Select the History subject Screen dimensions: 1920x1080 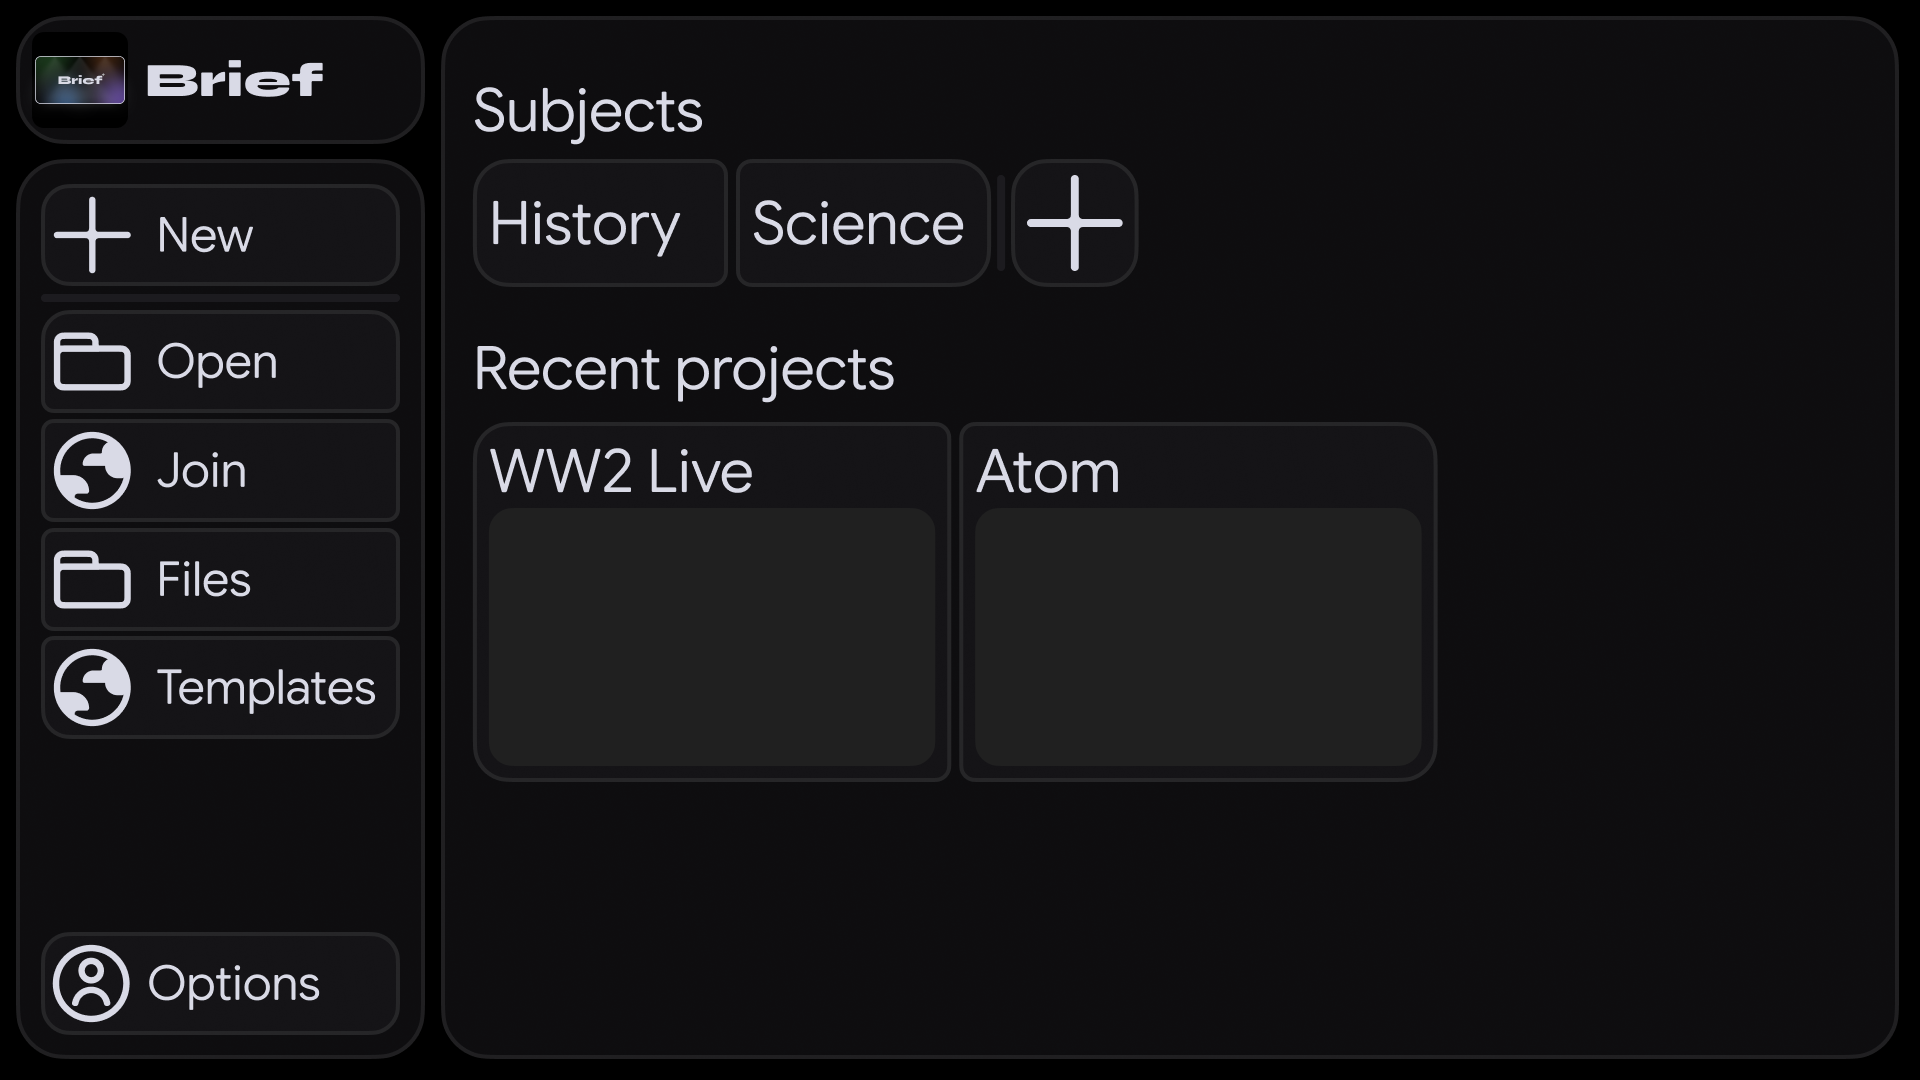pos(600,223)
